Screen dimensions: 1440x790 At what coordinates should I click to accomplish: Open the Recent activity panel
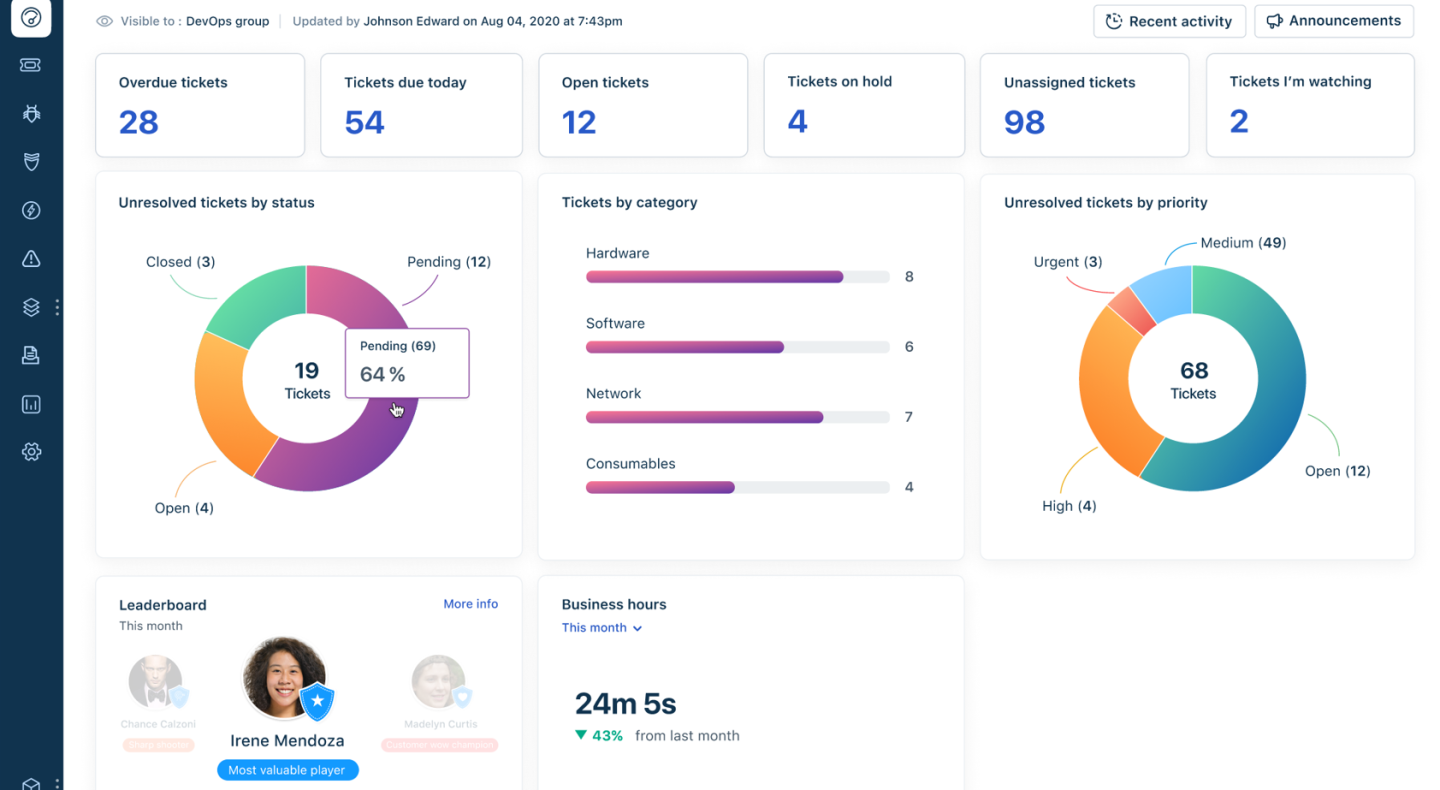coord(1169,21)
